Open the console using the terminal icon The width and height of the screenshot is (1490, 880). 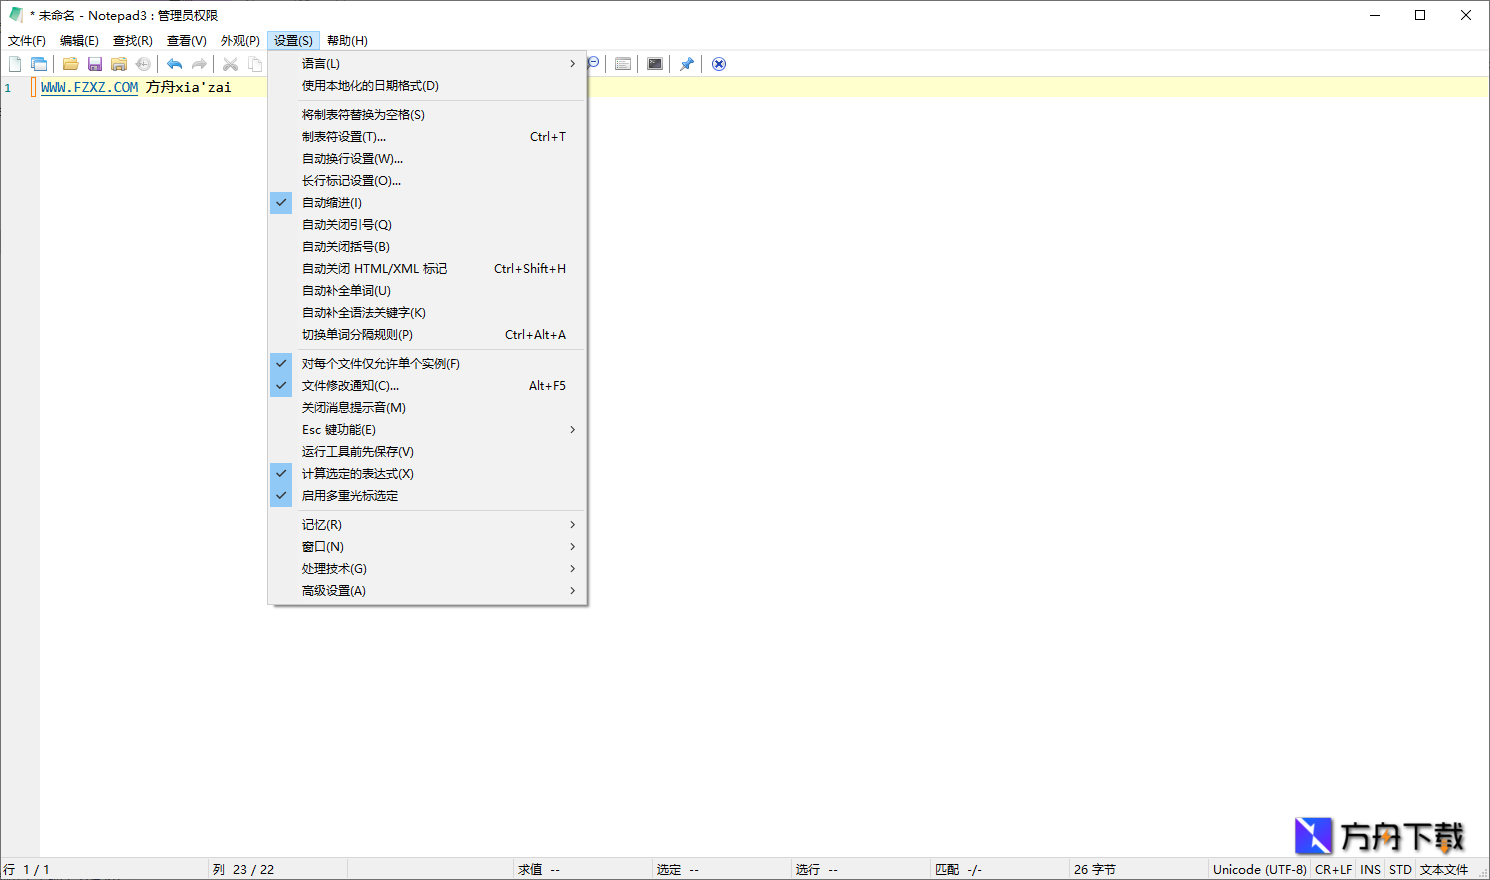[x=654, y=63]
